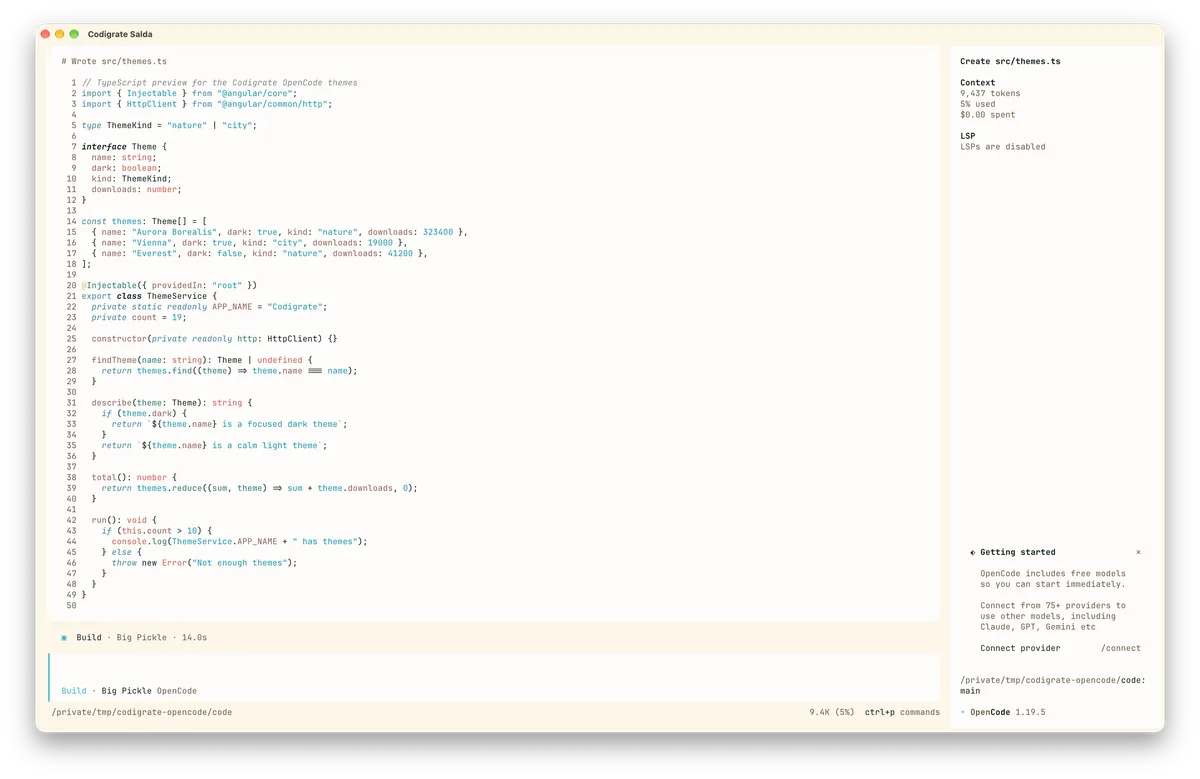The image size is (1200, 779).
Task: Click the "run(): void {" line
Action: (x=126, y=519)
